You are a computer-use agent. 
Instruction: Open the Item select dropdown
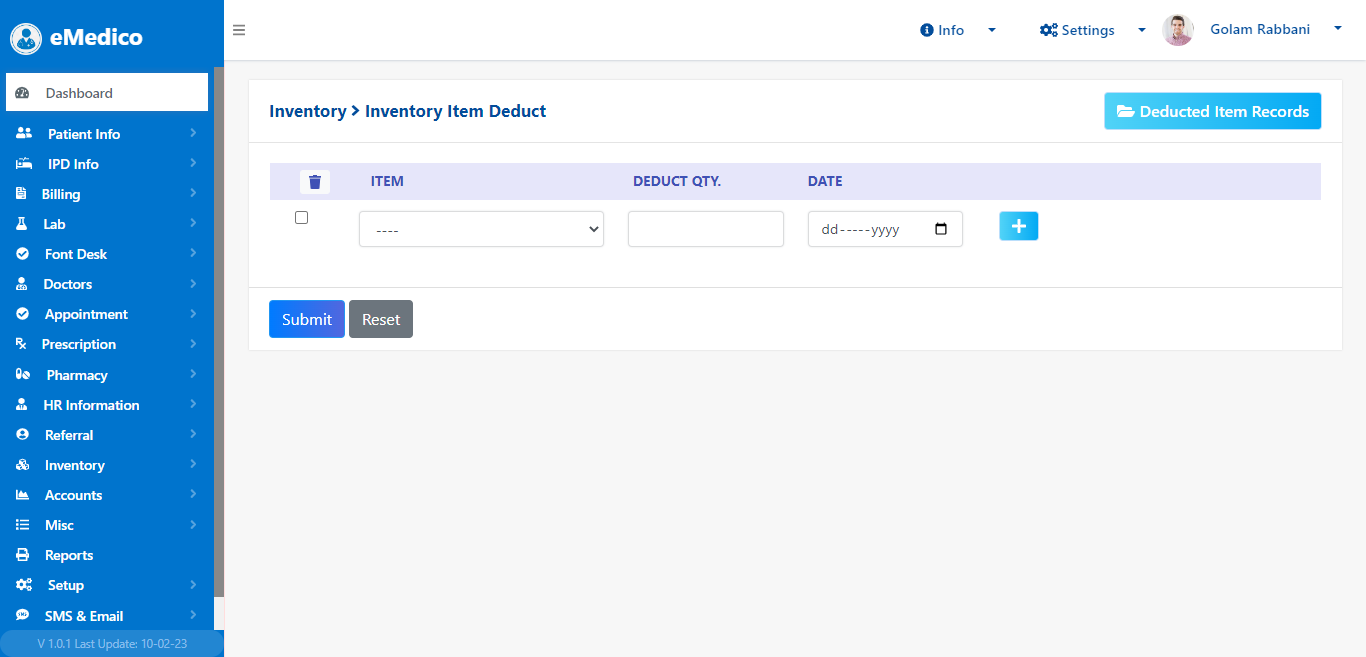[x=481, y=229]
